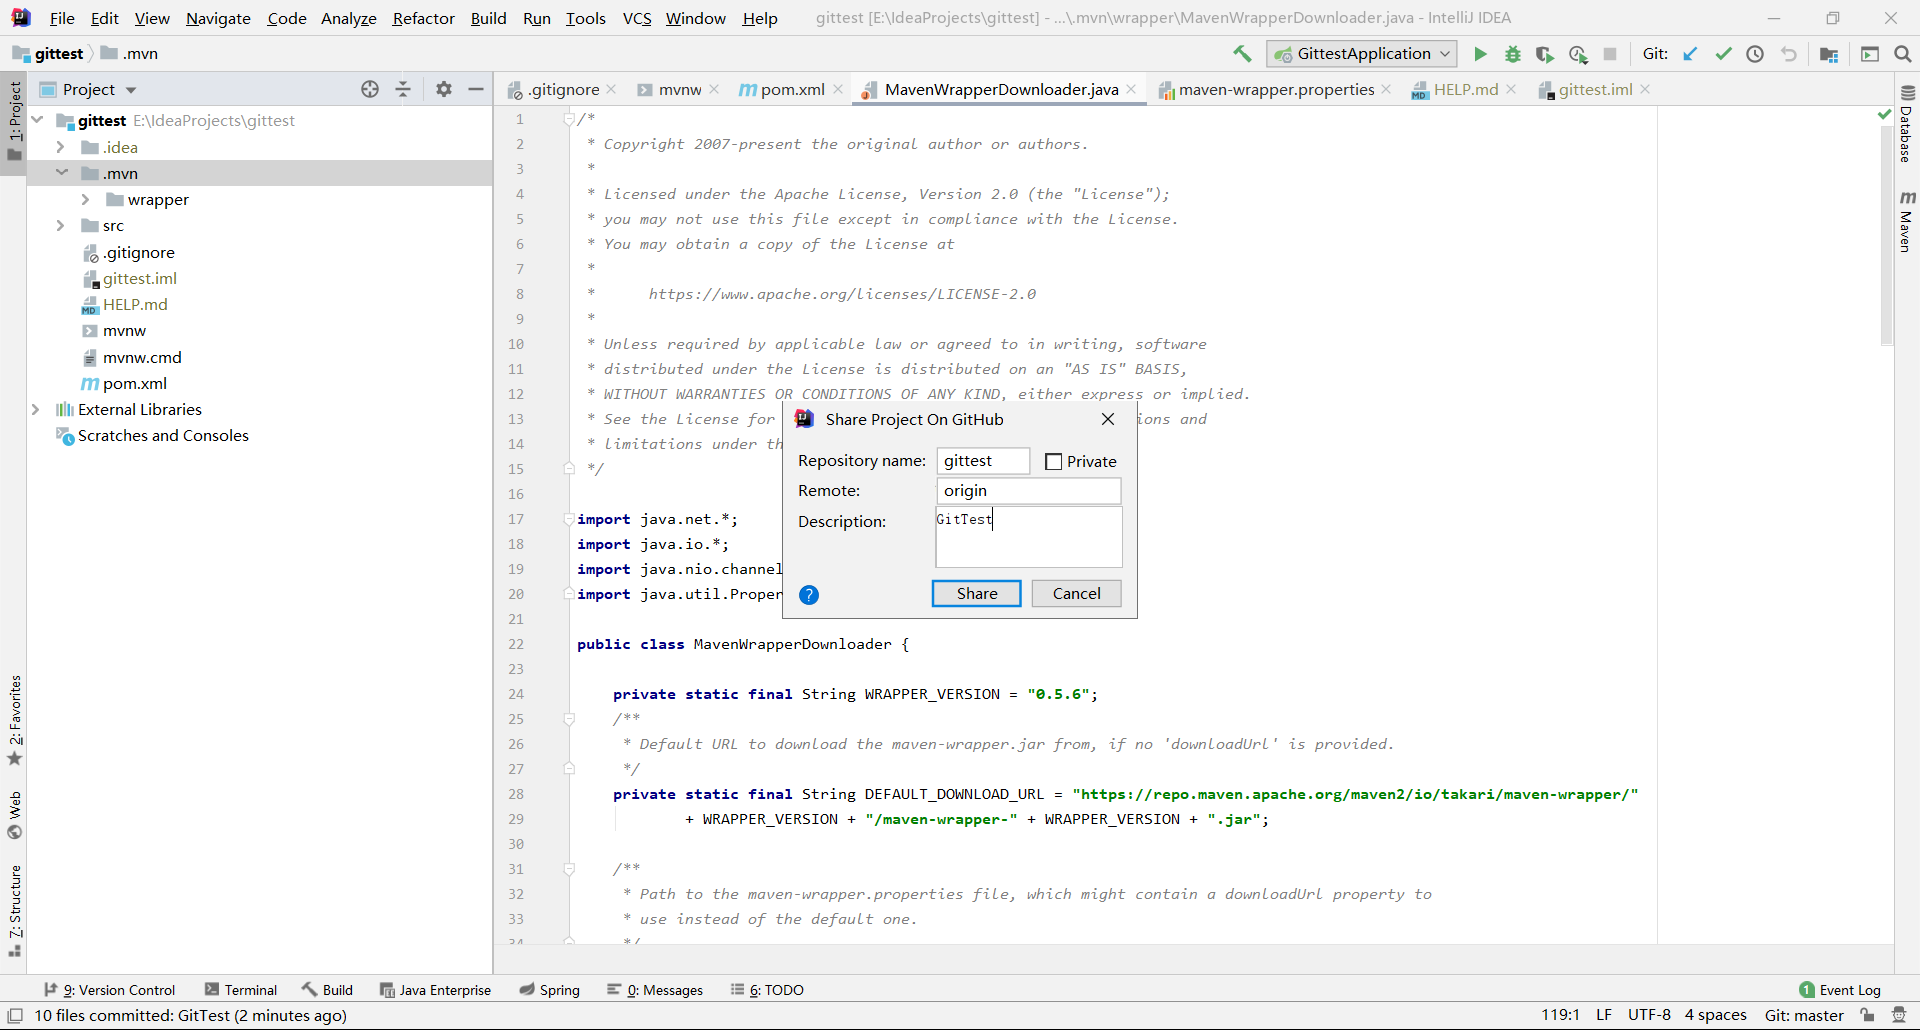Click the Repository name field
The height and width of the screenshot is (1030, 1920).
(x=983, y=461)
